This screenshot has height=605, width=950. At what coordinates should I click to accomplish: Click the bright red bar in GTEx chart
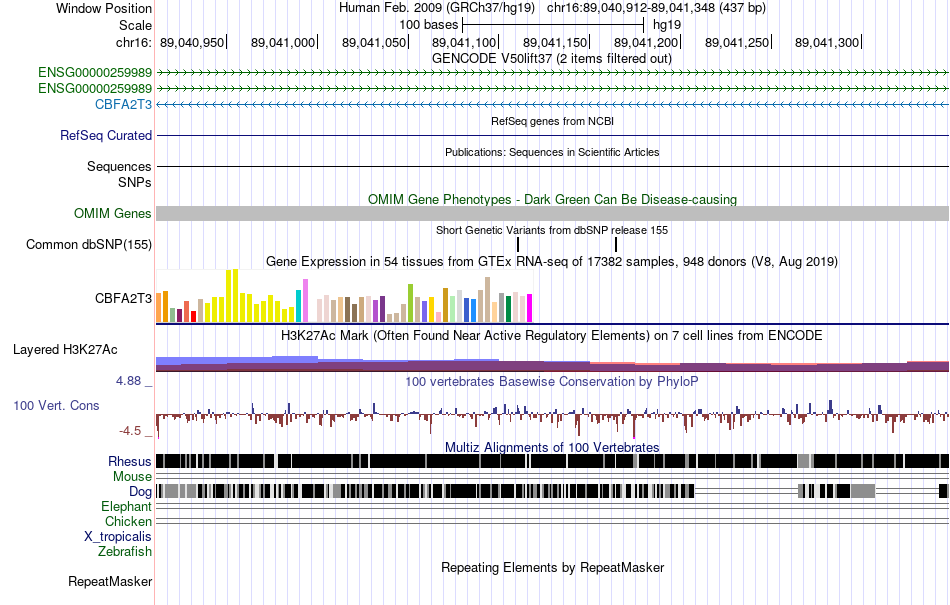193,316
